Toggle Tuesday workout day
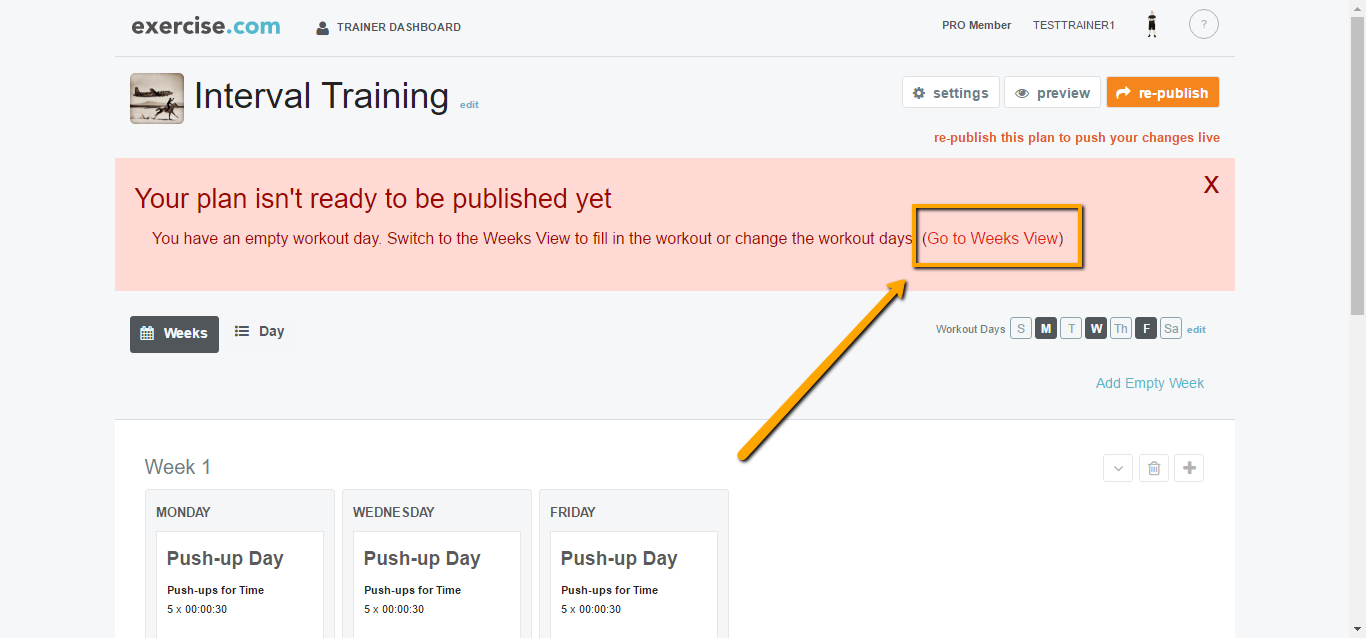 pyautogui.click(x=1071, y=328)
